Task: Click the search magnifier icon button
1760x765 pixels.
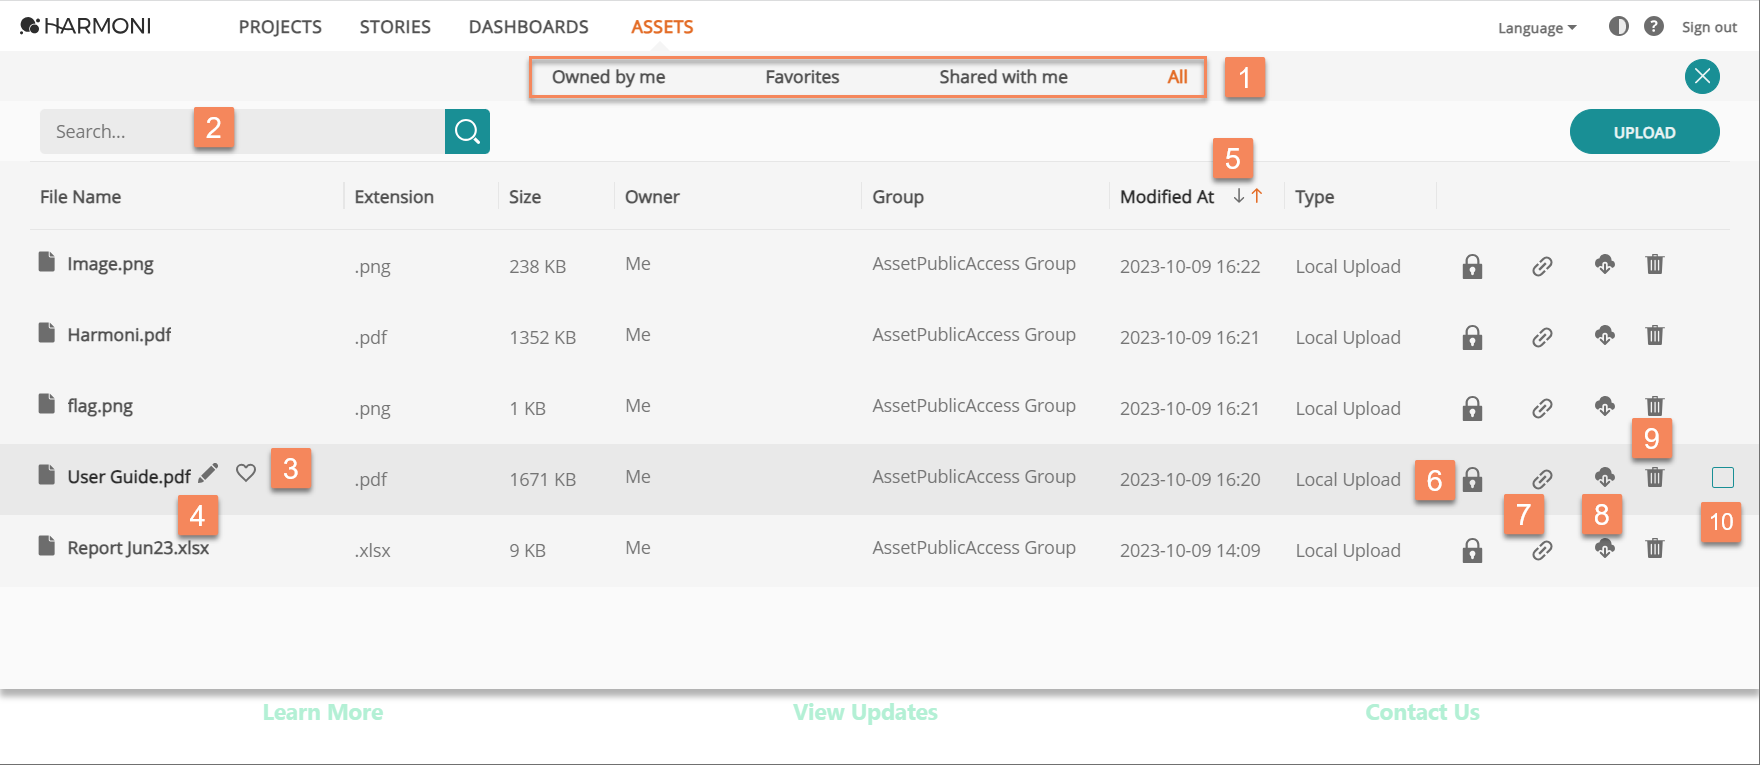Action: pyautogui.click(x=467, y=131)
